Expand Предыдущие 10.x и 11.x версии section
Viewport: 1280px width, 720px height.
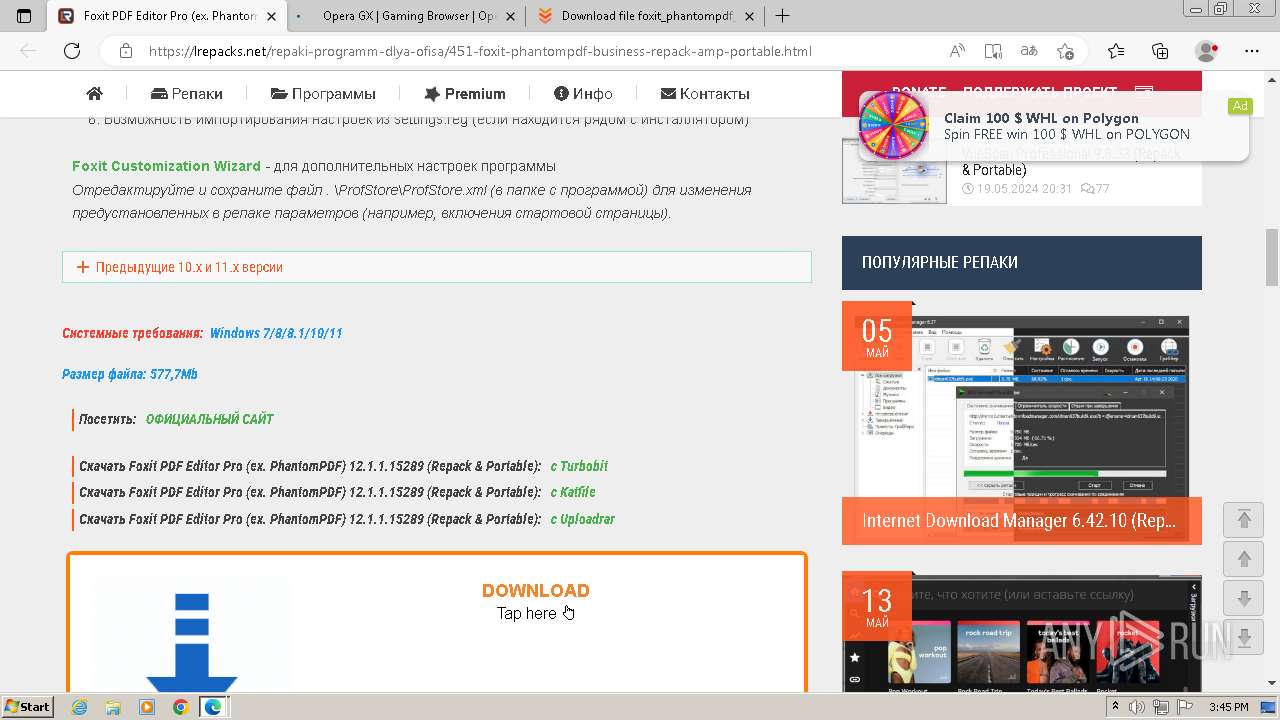(437, 267)
